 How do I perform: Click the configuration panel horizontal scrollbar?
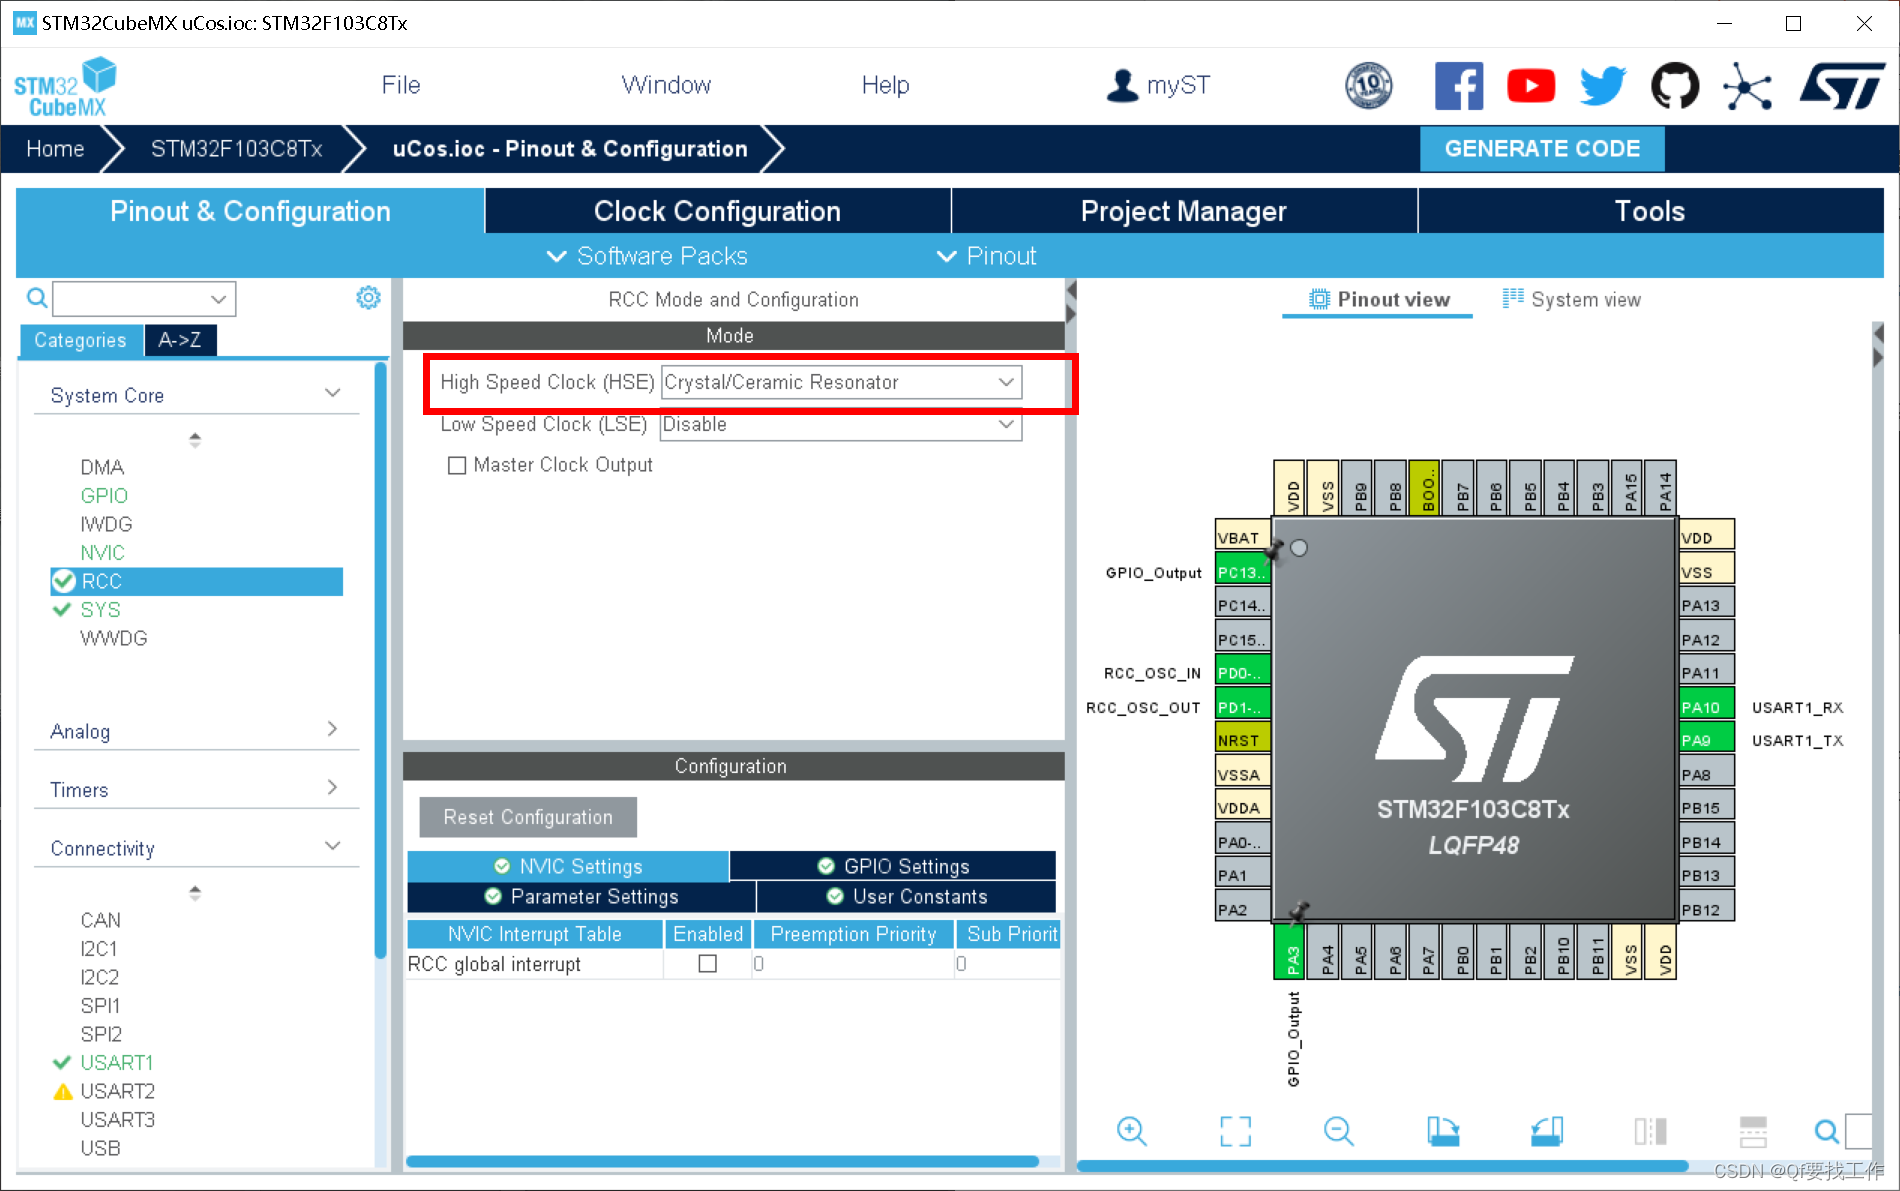pyautogui.click(x=722, y=1161)
